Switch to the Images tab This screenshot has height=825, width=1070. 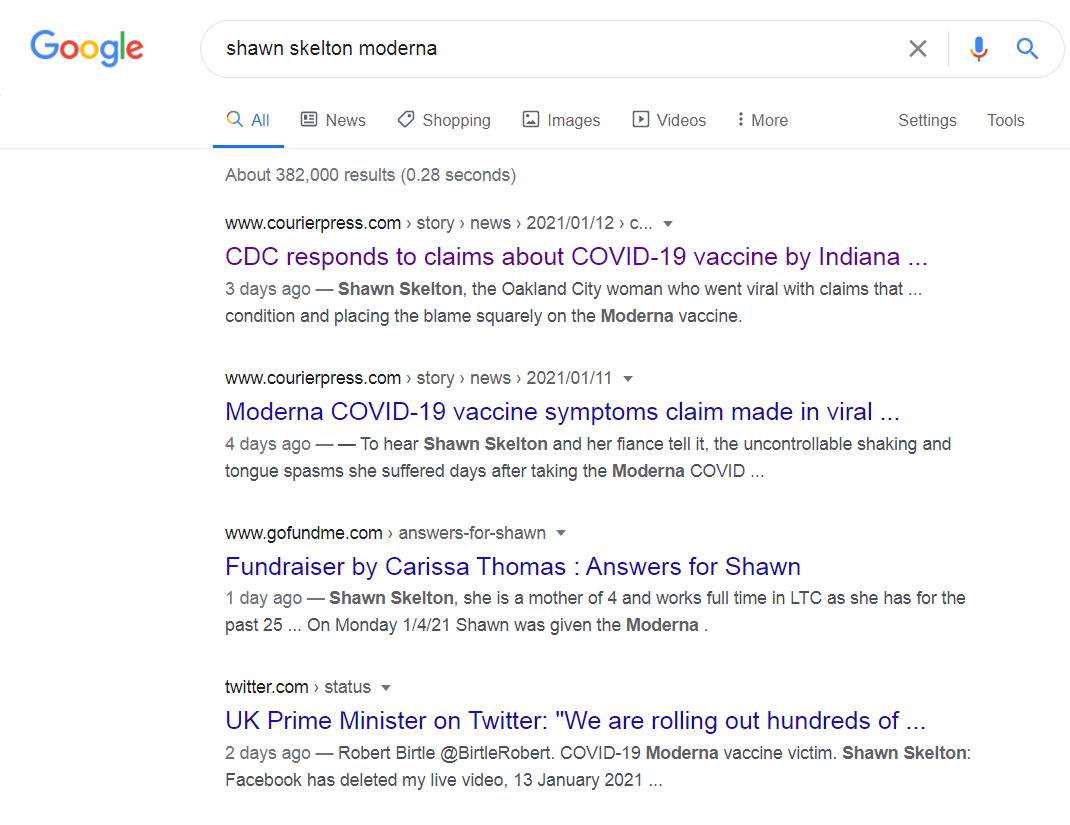pyautogui.click(x=561, y=120)
